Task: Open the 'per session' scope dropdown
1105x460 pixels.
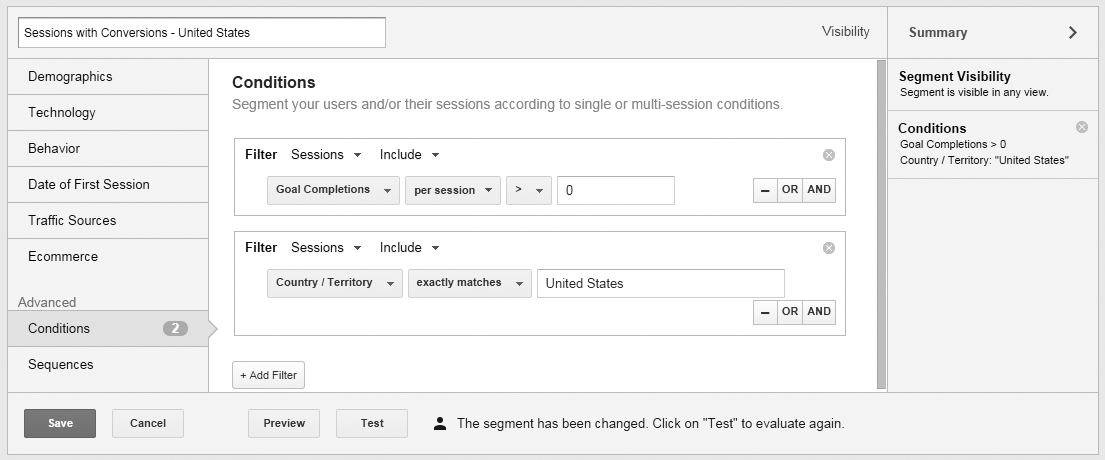Action: point(452,190)
